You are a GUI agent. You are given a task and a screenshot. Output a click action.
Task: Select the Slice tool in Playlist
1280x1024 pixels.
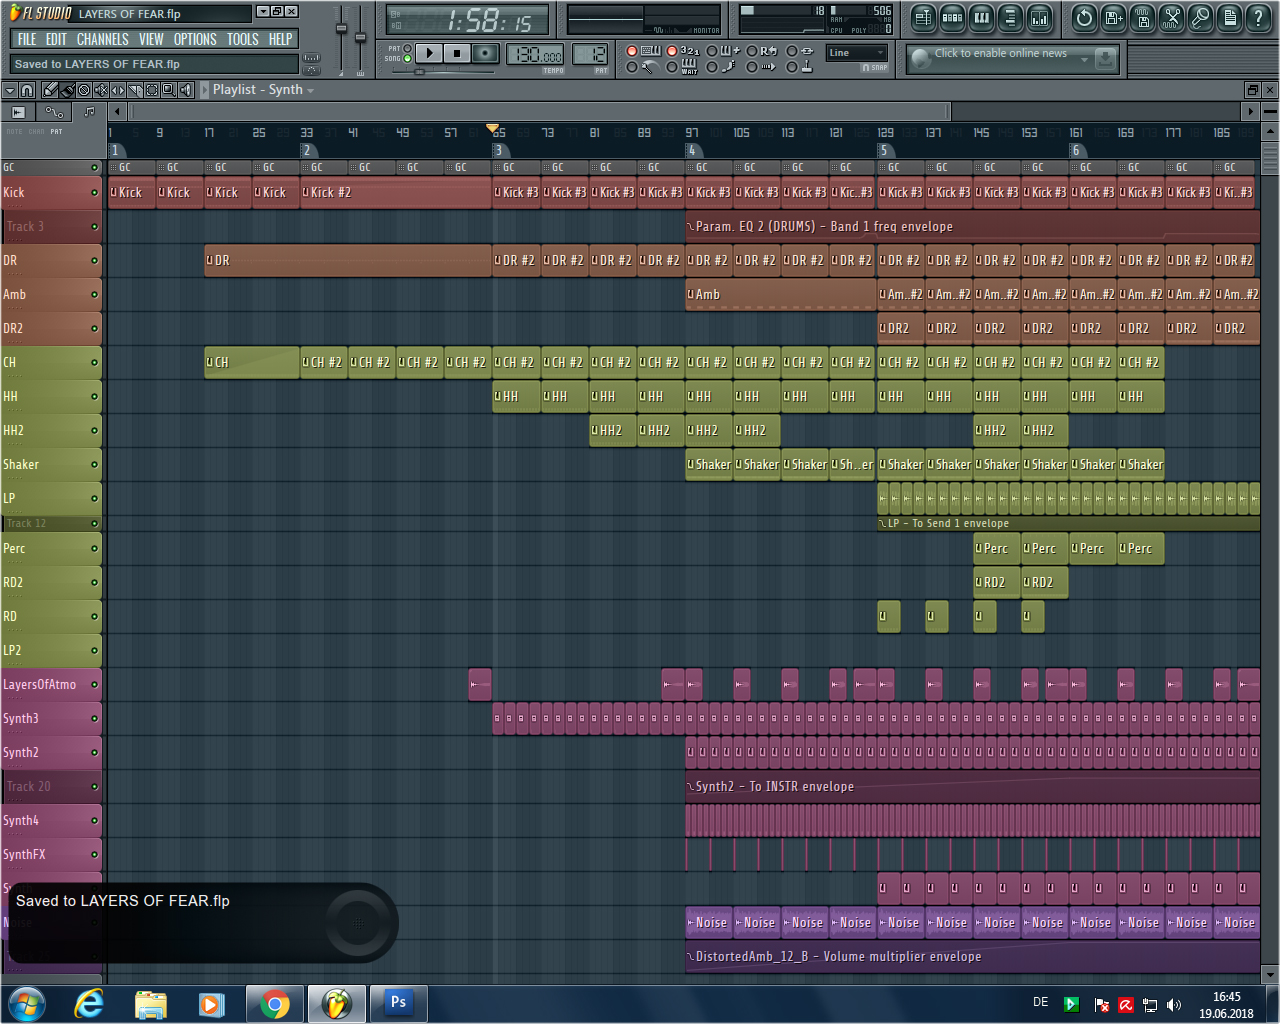(x=135, y=90)
